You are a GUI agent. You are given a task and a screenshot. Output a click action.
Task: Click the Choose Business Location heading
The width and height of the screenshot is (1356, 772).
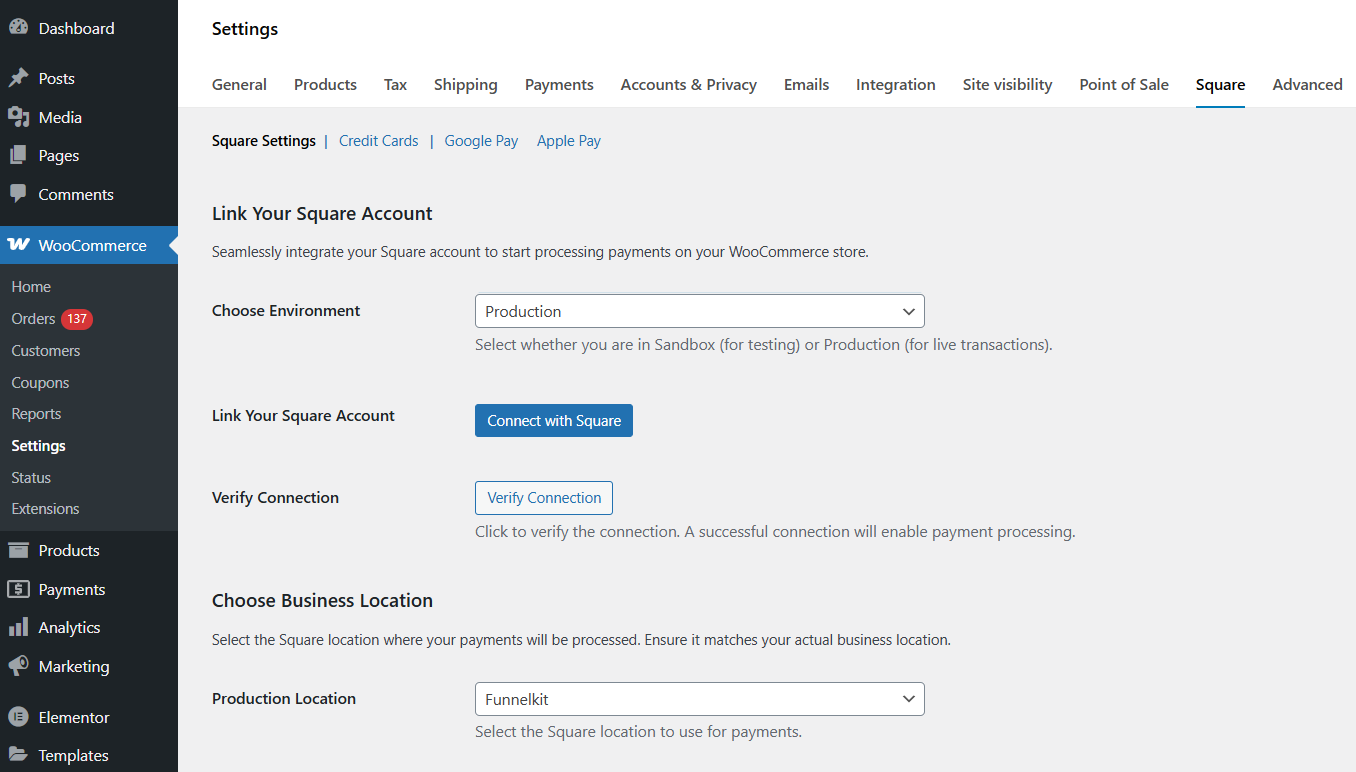click(322, 601)
